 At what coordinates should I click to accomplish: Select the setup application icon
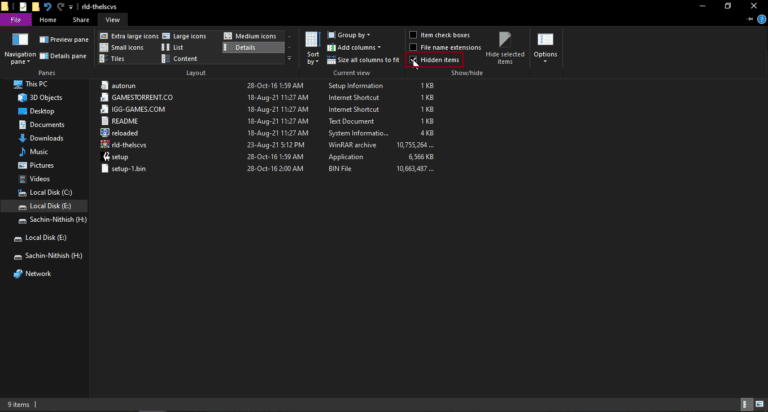(105, 157)
